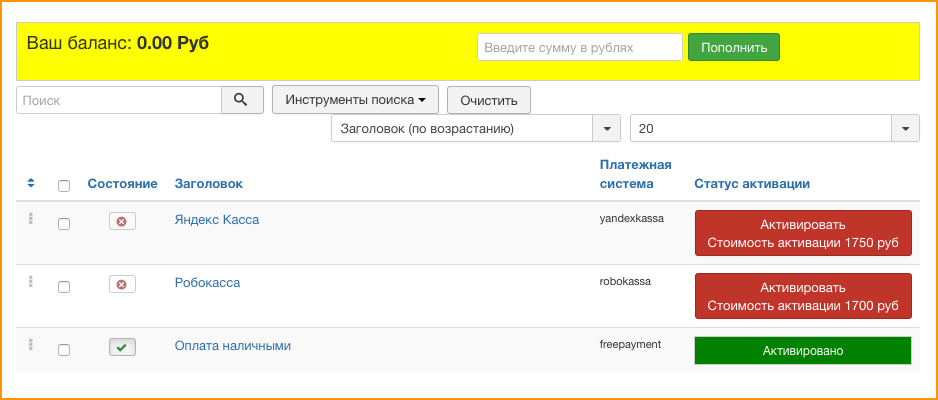Select the Оплата наличными row checkbox
The width and height of the screenshot is (938, 400).
64,350
